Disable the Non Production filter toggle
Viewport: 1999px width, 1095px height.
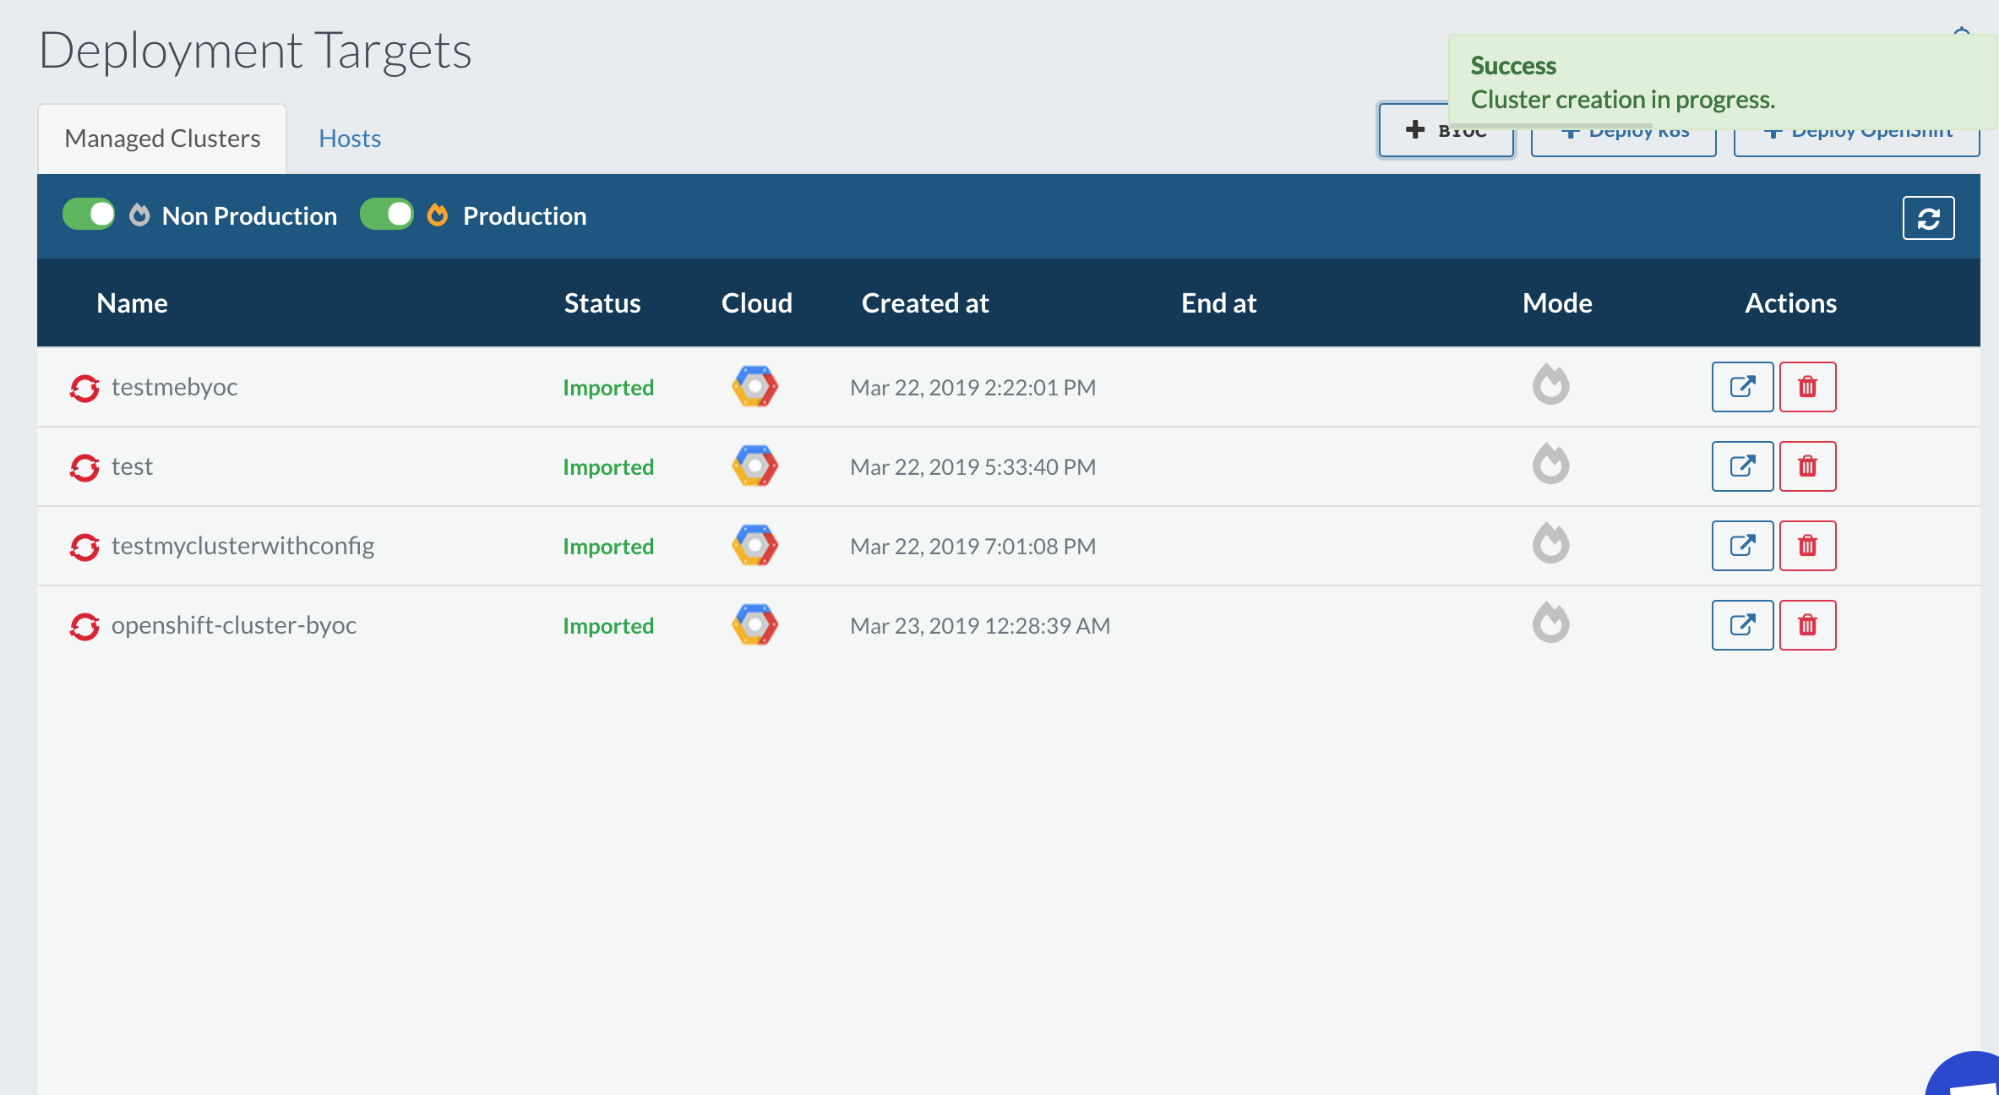point(88,214)
